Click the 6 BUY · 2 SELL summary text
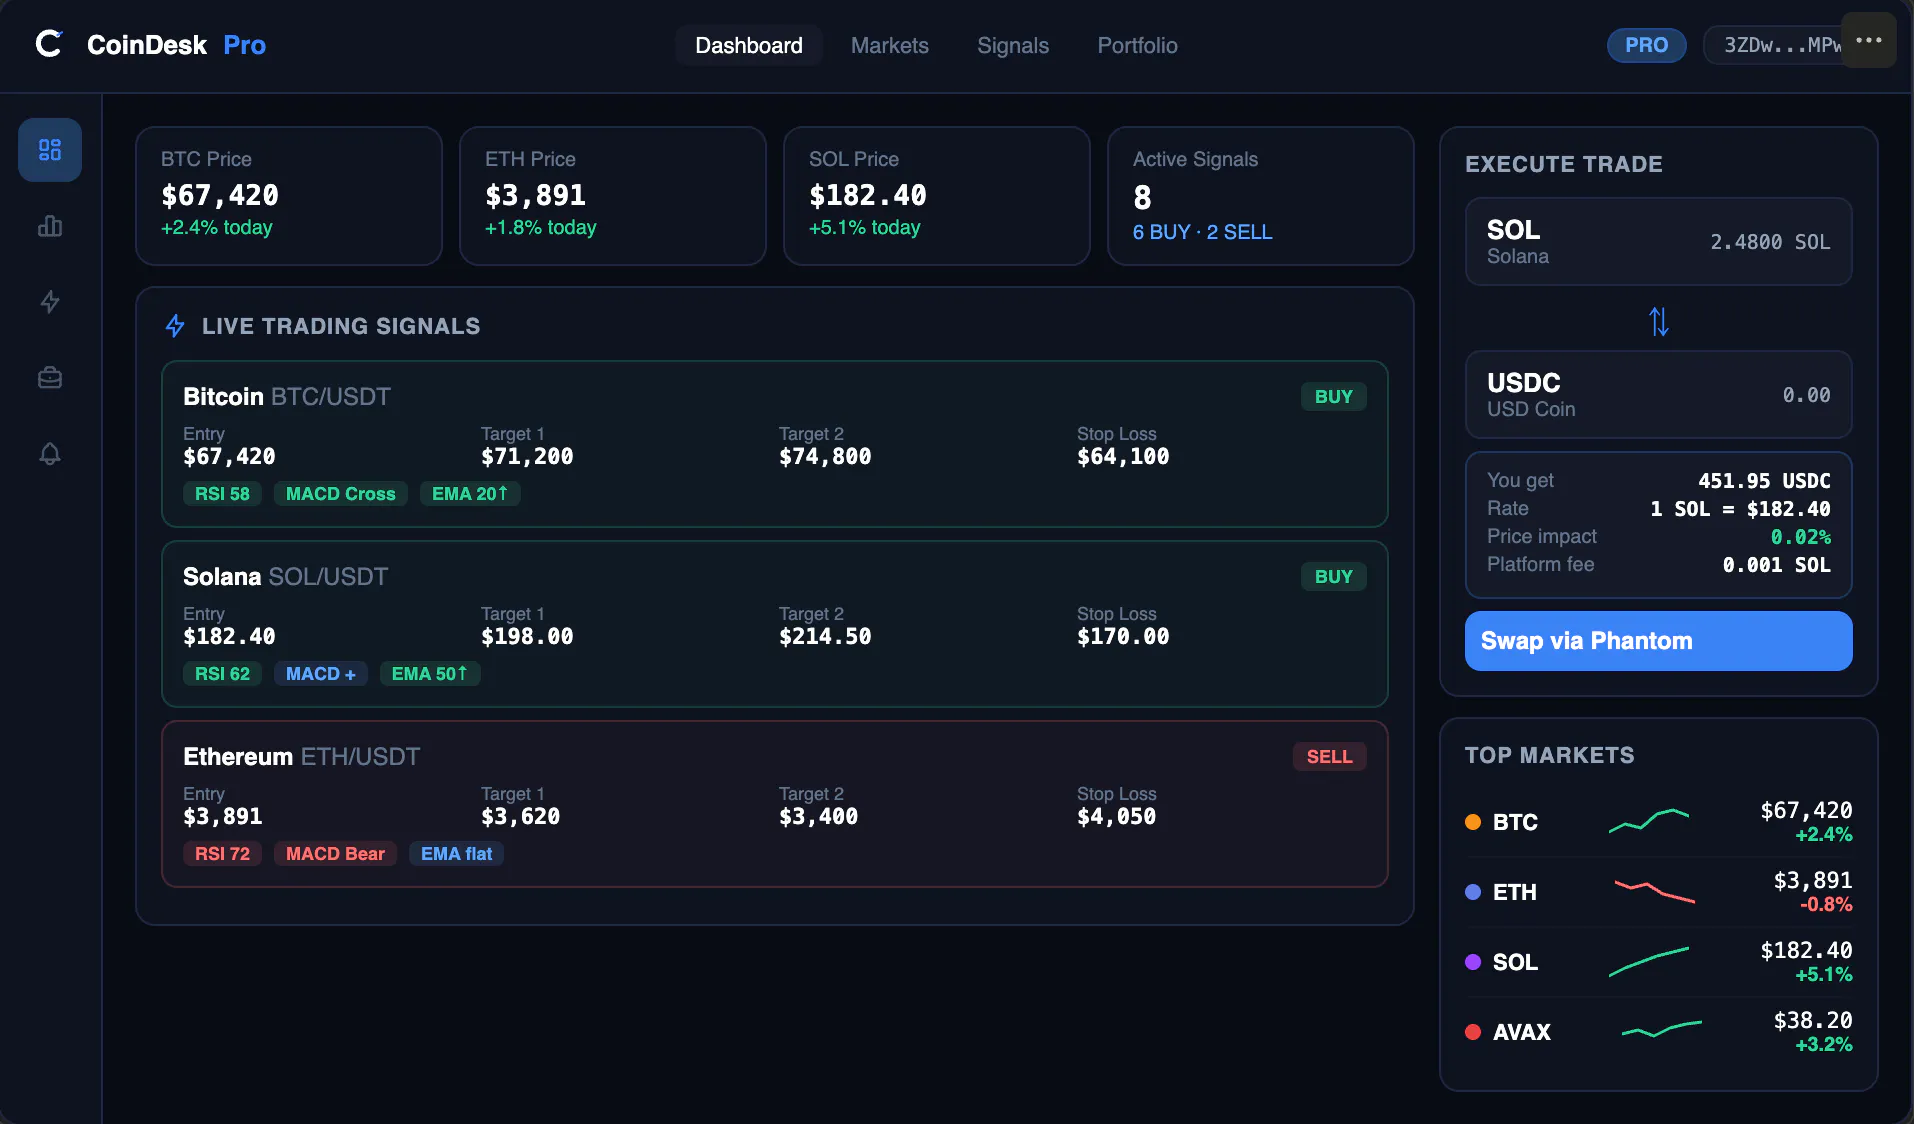This screenshot has height=1124, width=1914. coord(1203,232)
